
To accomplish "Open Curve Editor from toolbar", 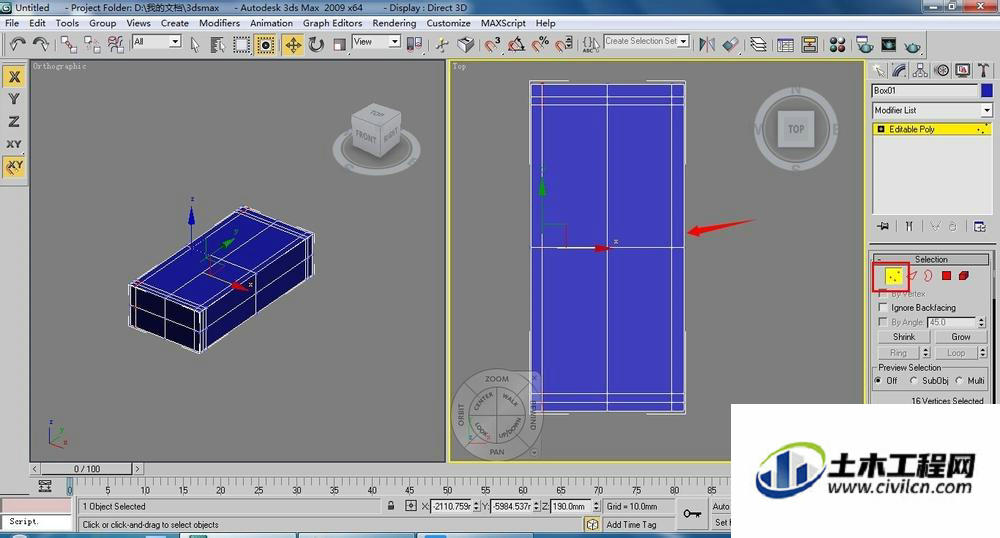I will pos(786,44).
